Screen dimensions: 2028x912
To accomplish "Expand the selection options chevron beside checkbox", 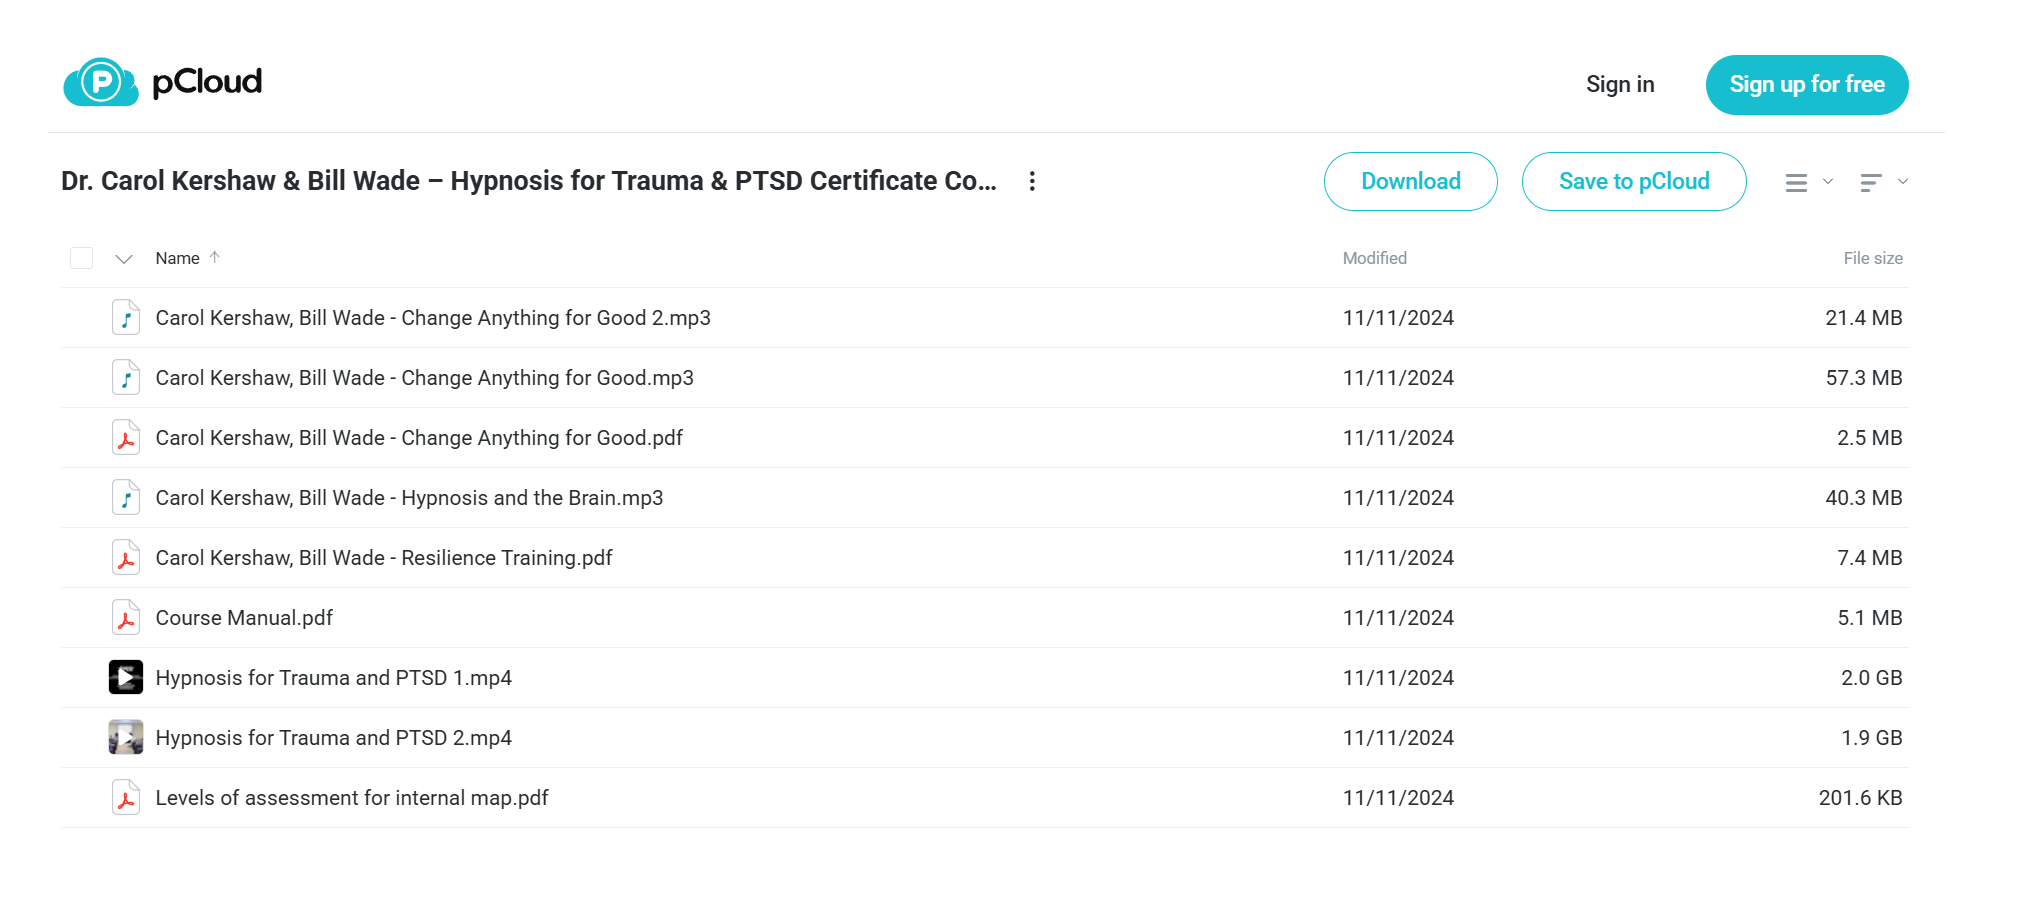I will [x=124, y=259].
